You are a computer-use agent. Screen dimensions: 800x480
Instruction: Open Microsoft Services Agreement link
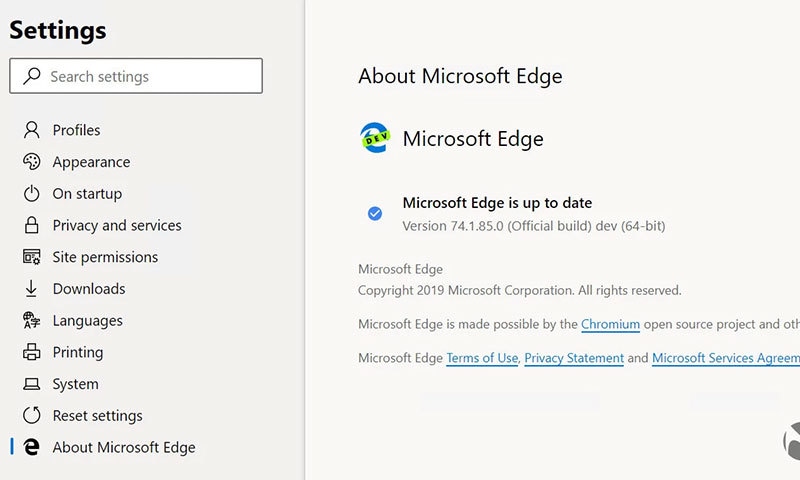click(726, 358)
